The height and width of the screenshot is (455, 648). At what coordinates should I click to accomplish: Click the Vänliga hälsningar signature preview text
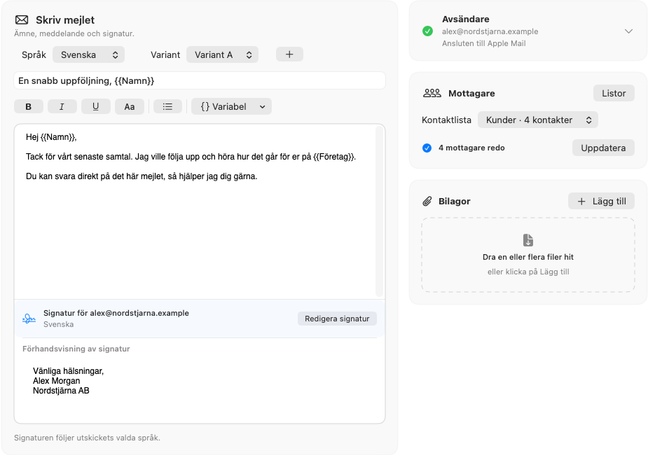[68, 371]
